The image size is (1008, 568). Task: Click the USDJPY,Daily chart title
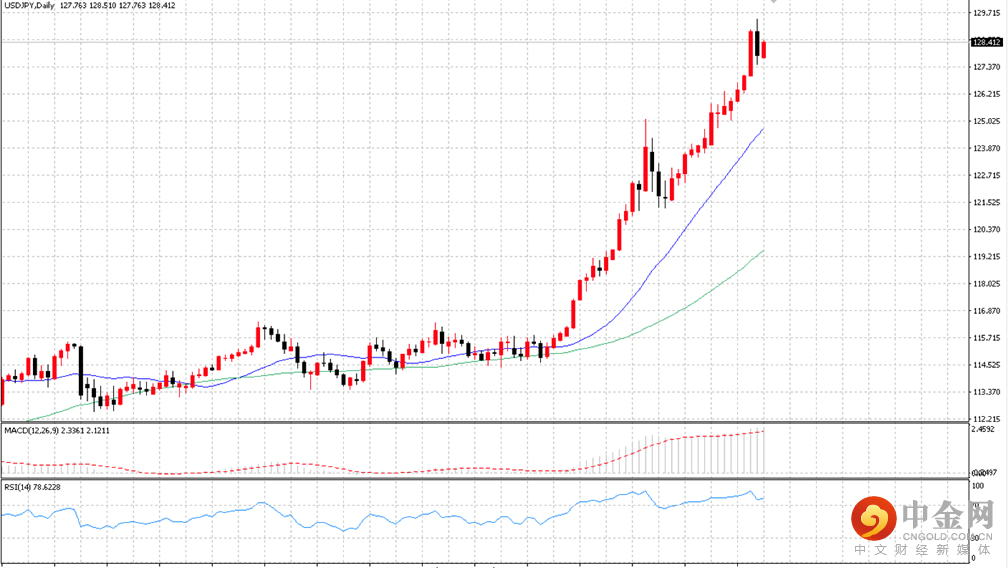point(30,5)
